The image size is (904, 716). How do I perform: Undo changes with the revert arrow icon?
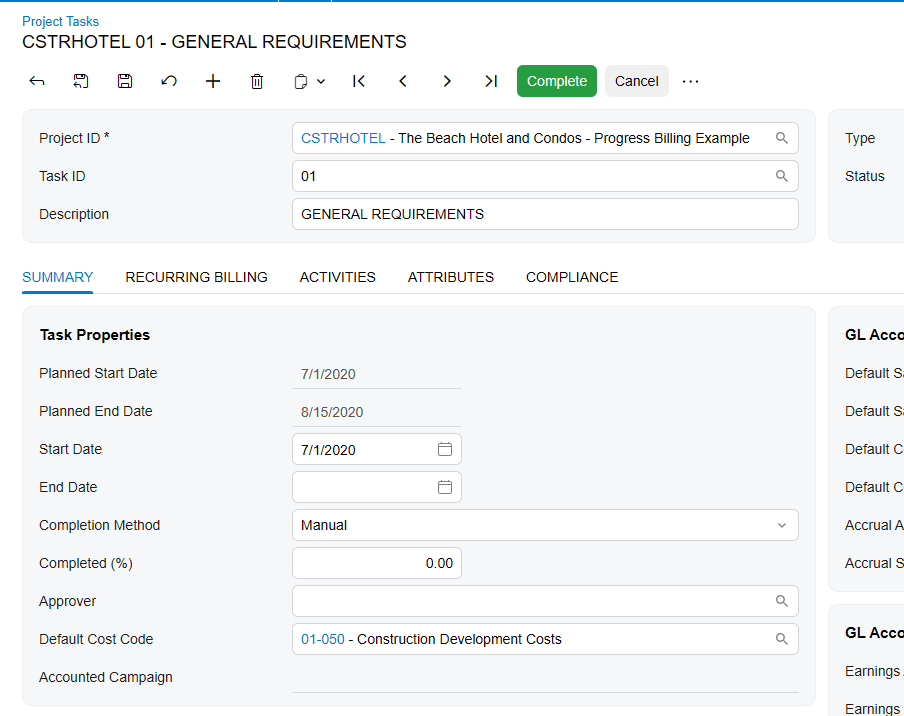pyautogui.click(x=169, y=81)
